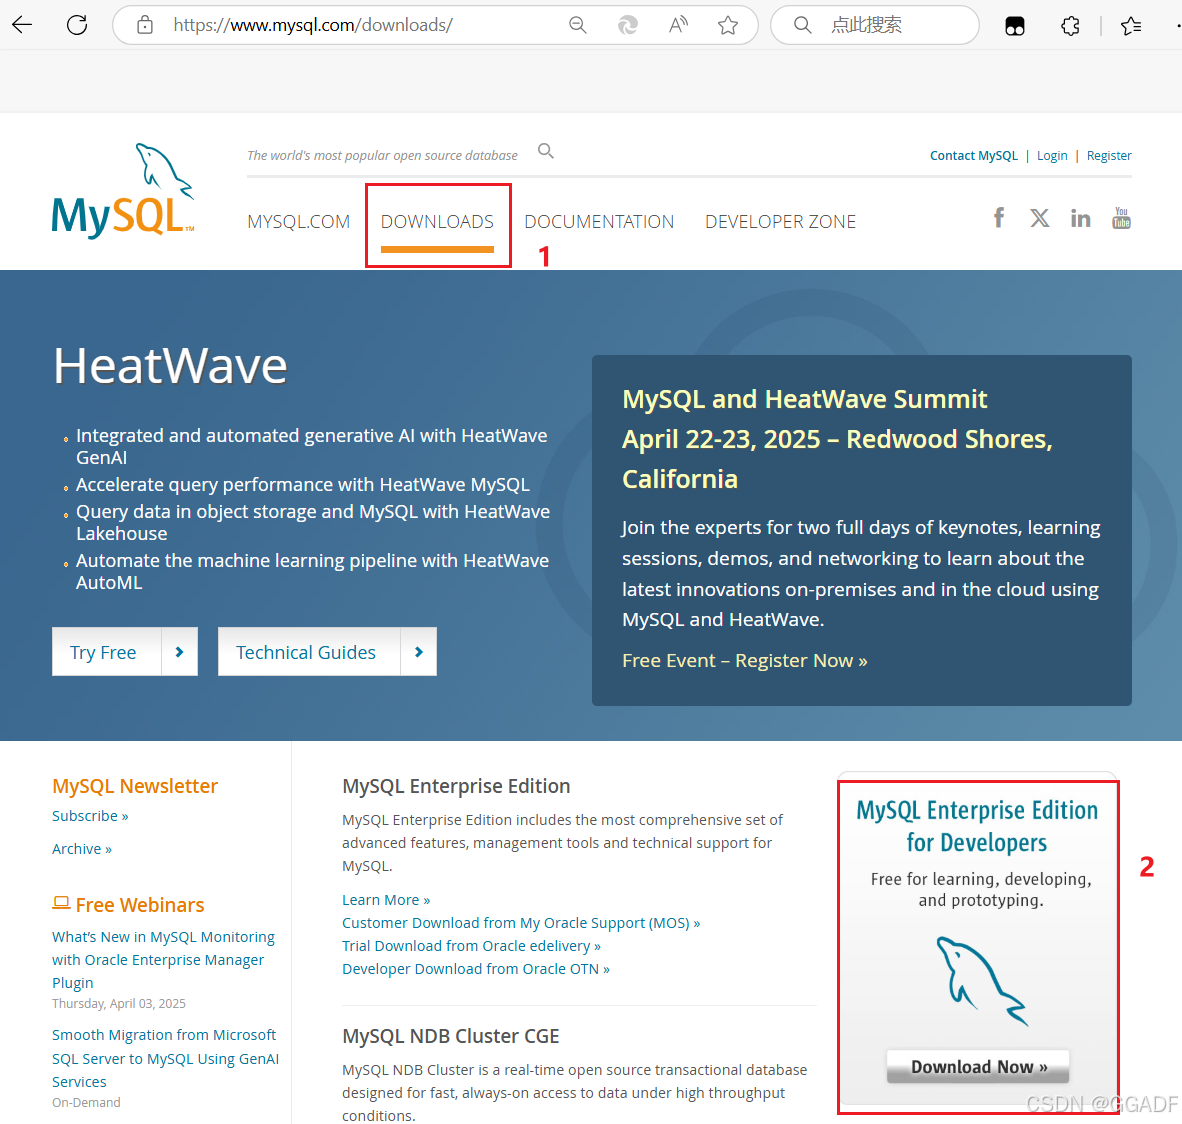Click Developer Download from Oracle OTN link
The width and height of the screenshot is (1182, 1124).
(476, 969)
